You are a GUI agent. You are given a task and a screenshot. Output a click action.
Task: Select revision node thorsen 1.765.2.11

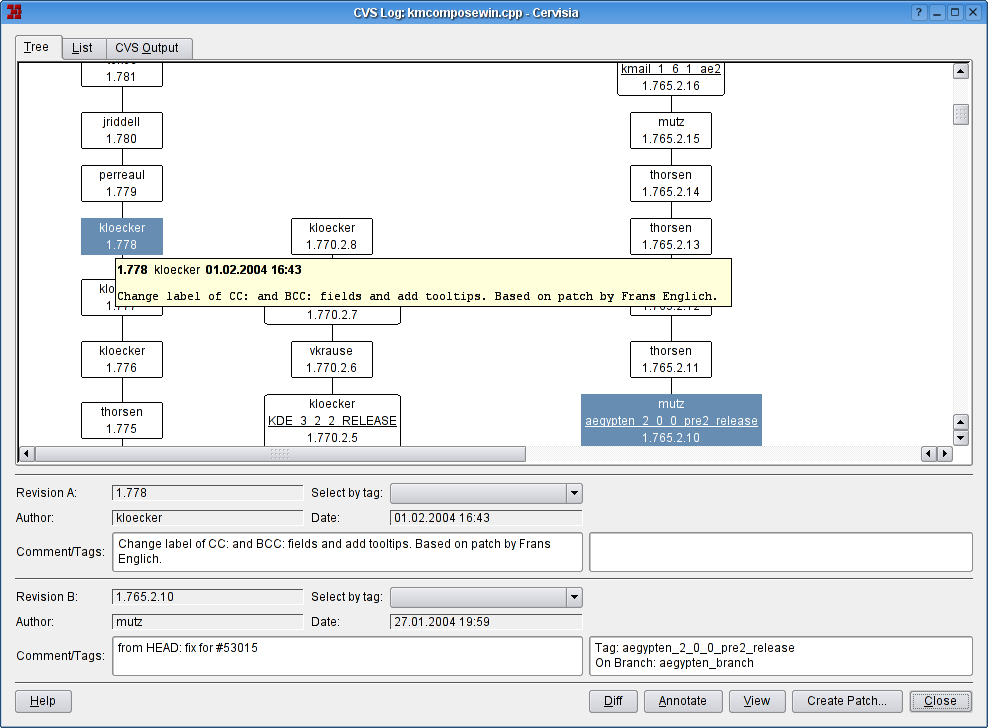tap(671, 359)
